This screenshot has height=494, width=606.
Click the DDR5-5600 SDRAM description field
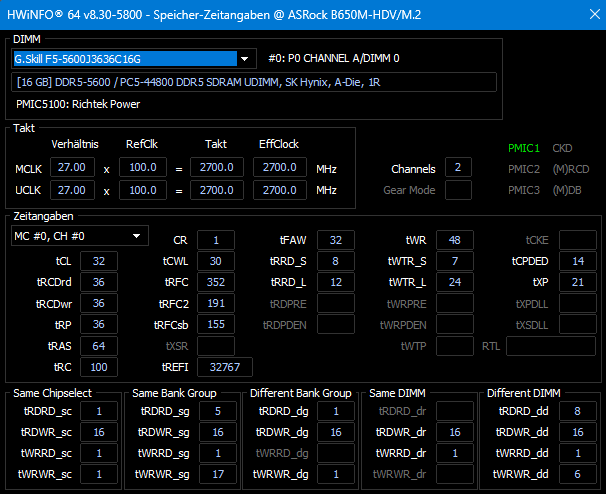254,82
